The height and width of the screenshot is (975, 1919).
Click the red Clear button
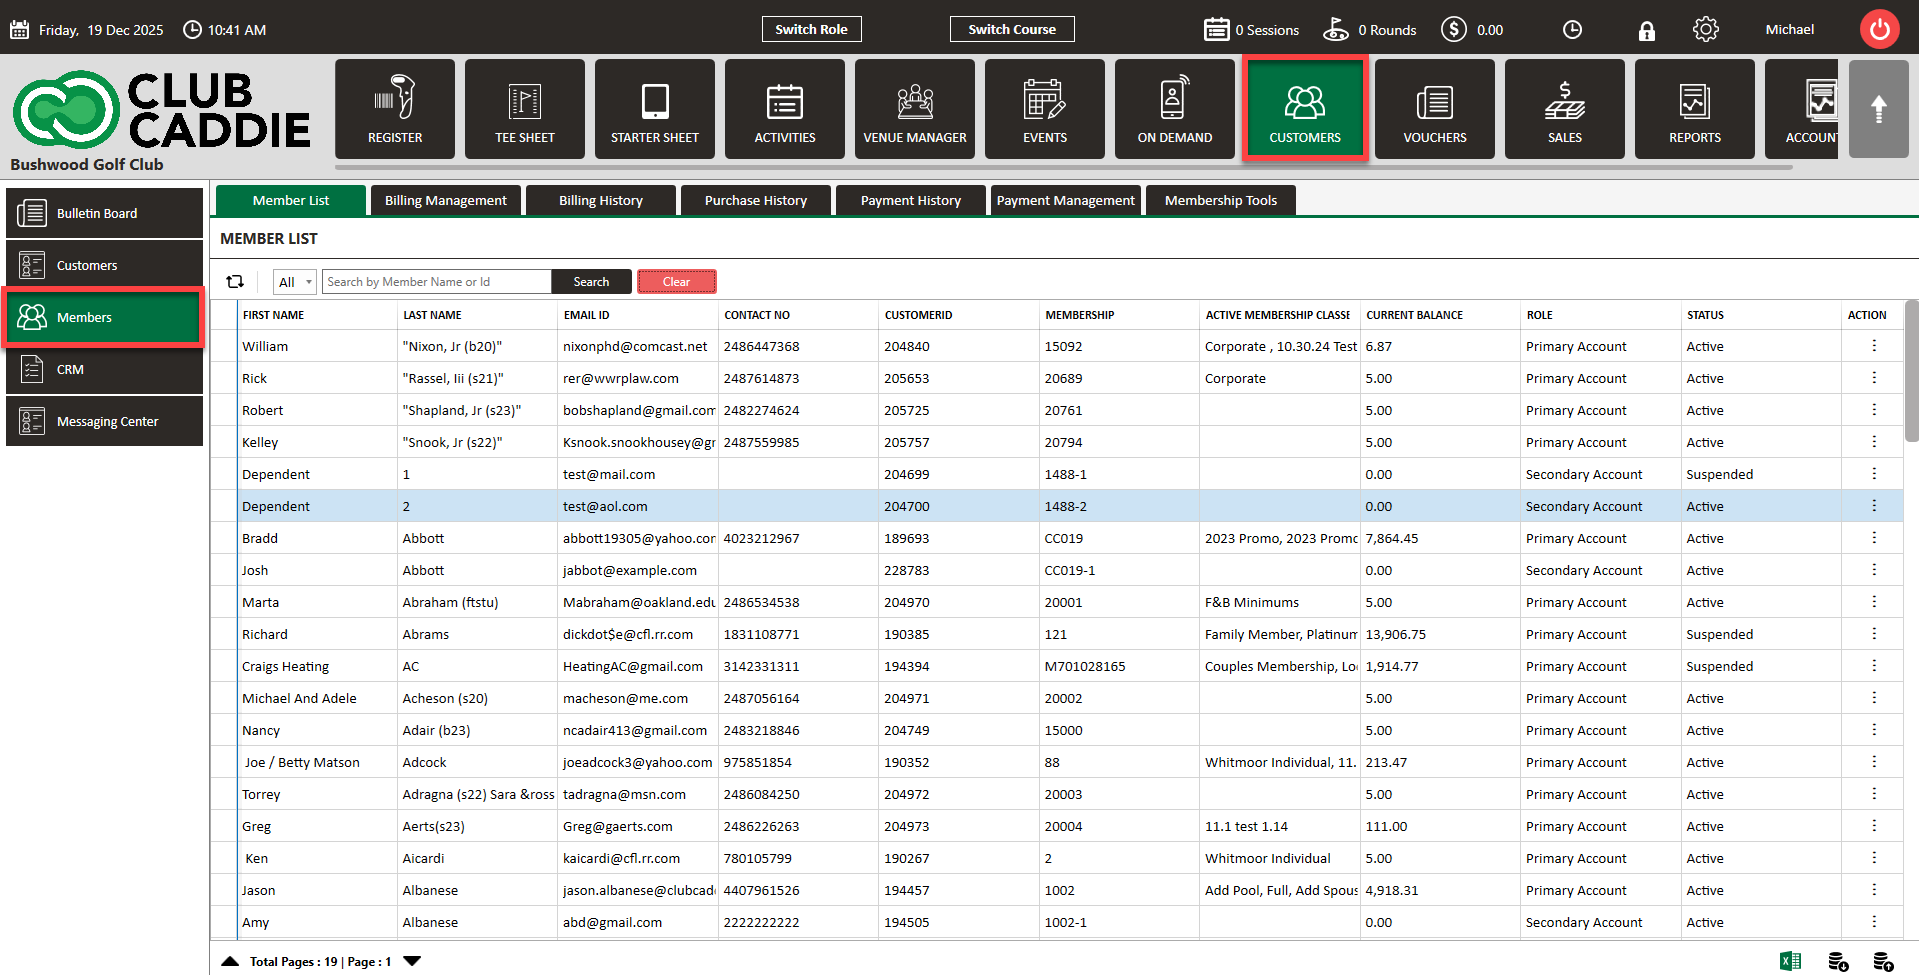(676, 282)
